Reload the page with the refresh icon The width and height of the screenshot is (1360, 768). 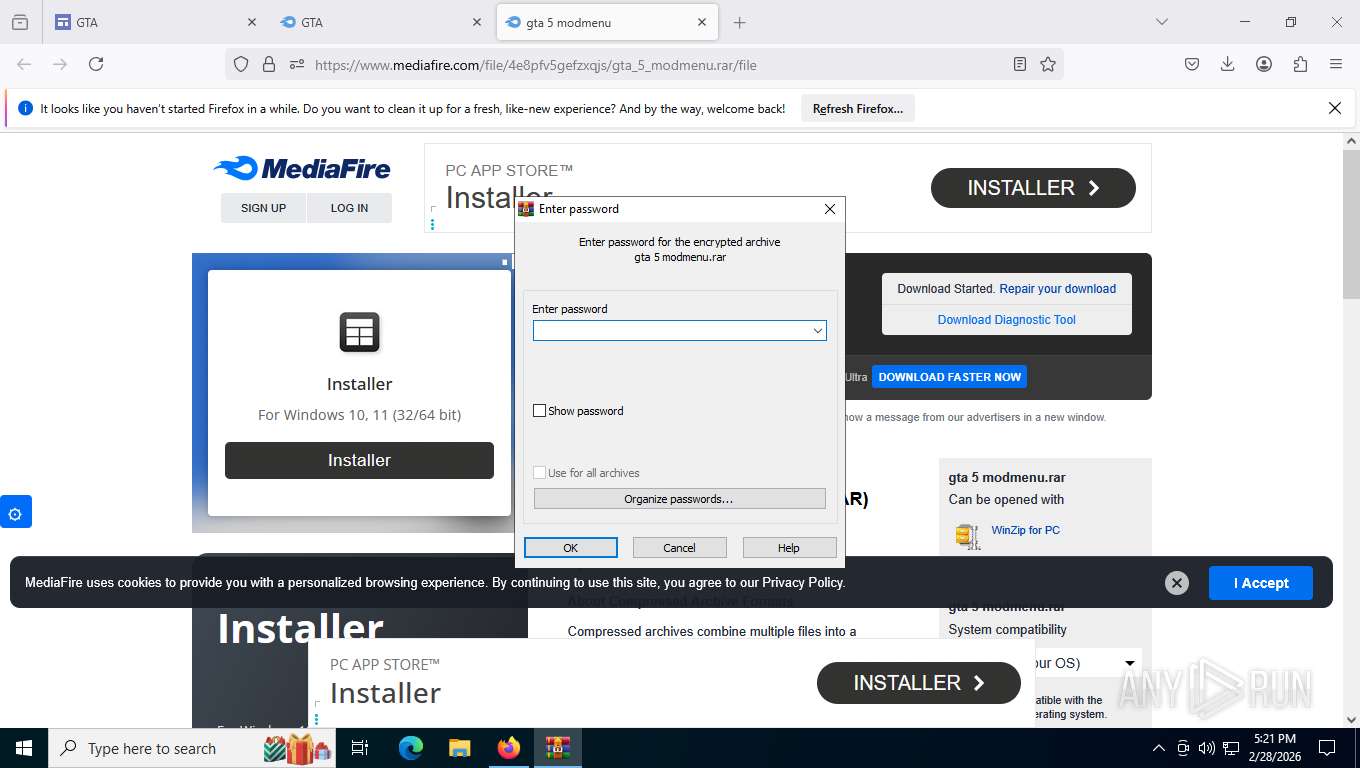96,64
